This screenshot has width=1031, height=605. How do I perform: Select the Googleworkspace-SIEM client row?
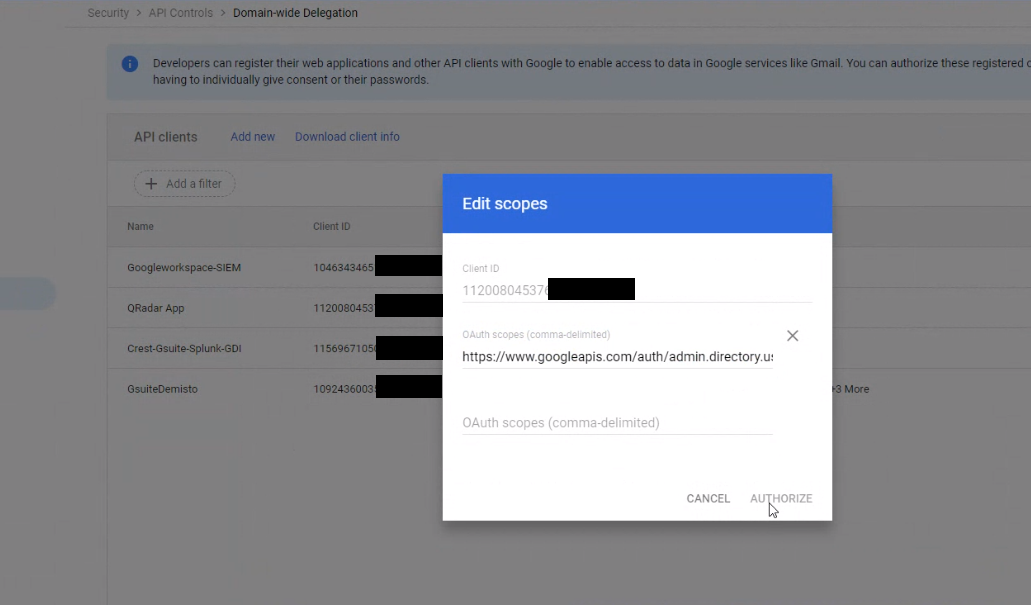click(x=184, y=268)
